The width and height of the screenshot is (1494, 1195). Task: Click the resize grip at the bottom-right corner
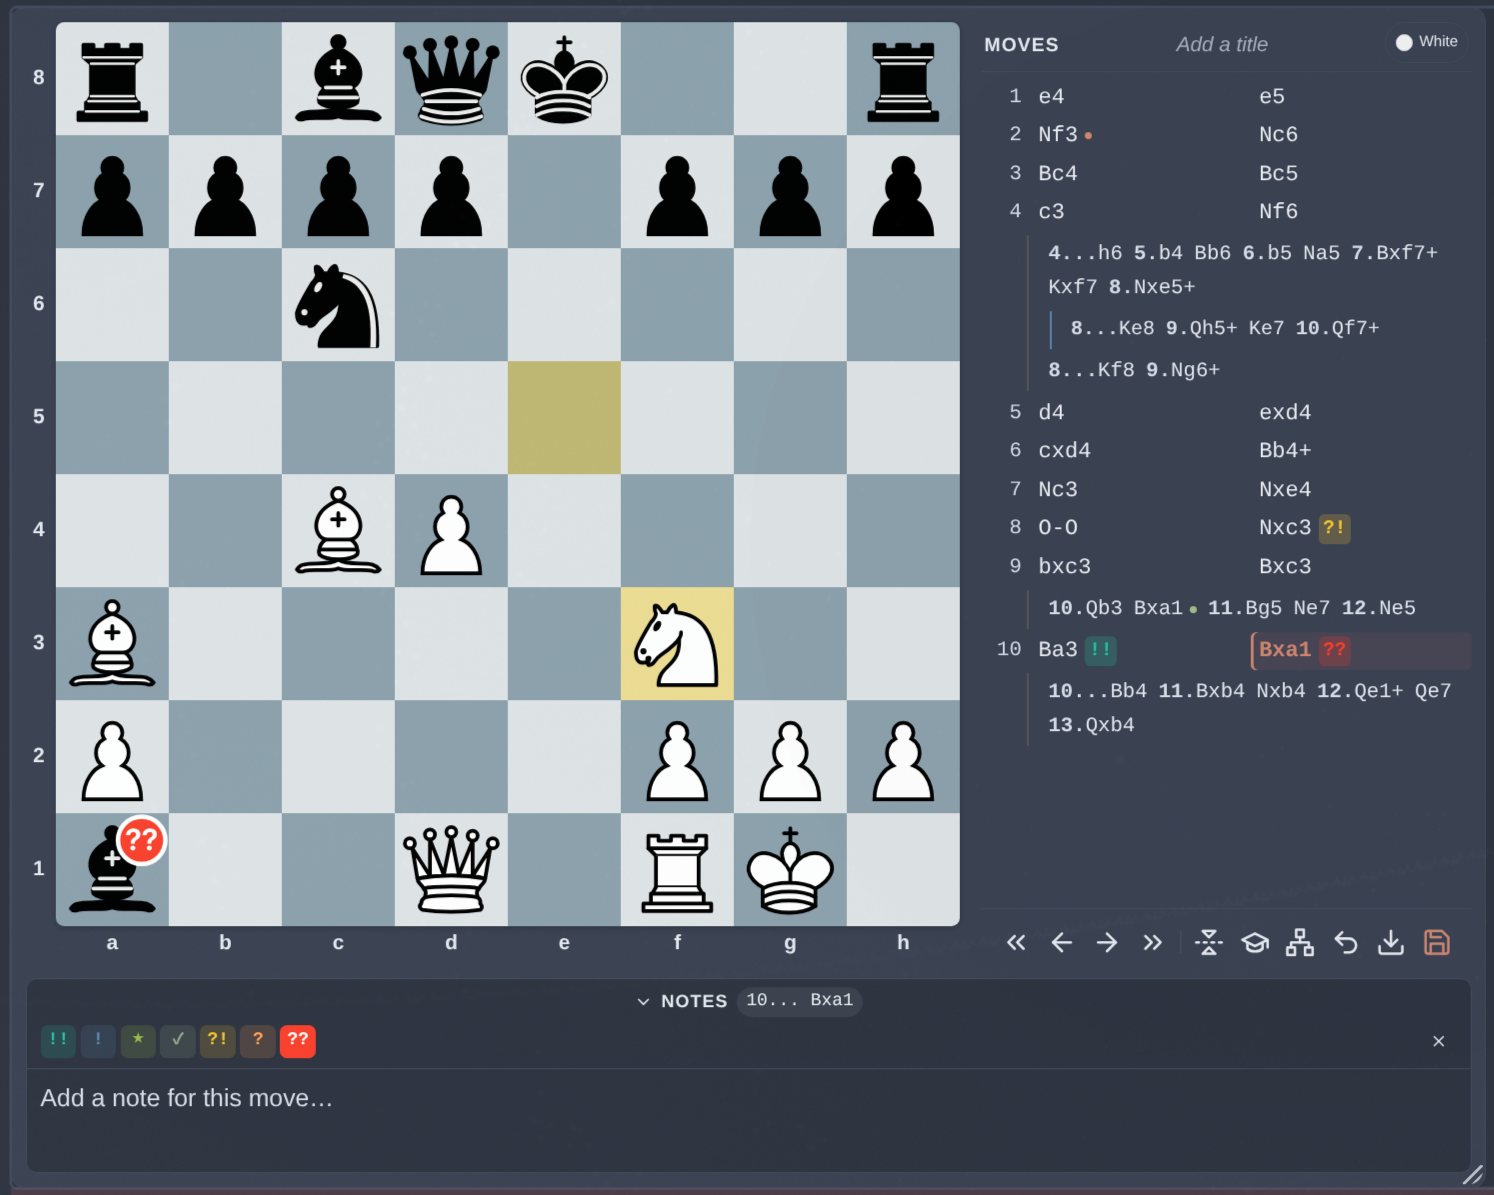pos(1472,1175)
